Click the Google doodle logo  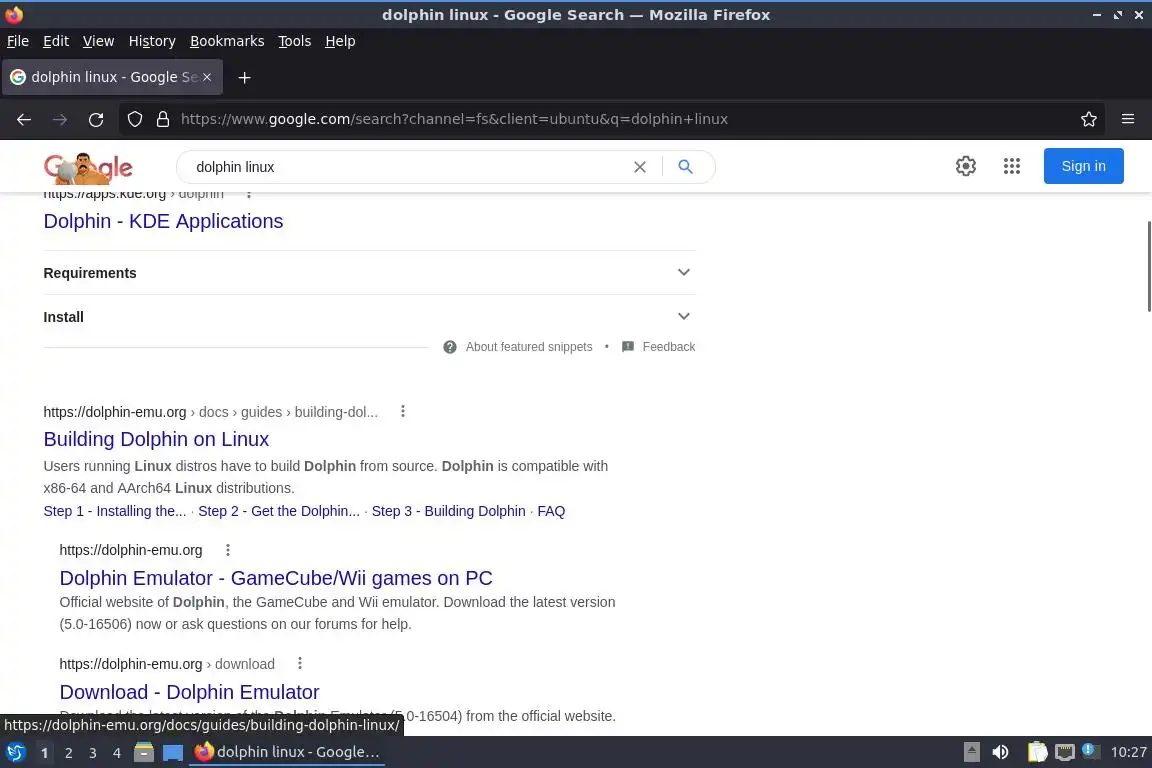pos(88,168)
